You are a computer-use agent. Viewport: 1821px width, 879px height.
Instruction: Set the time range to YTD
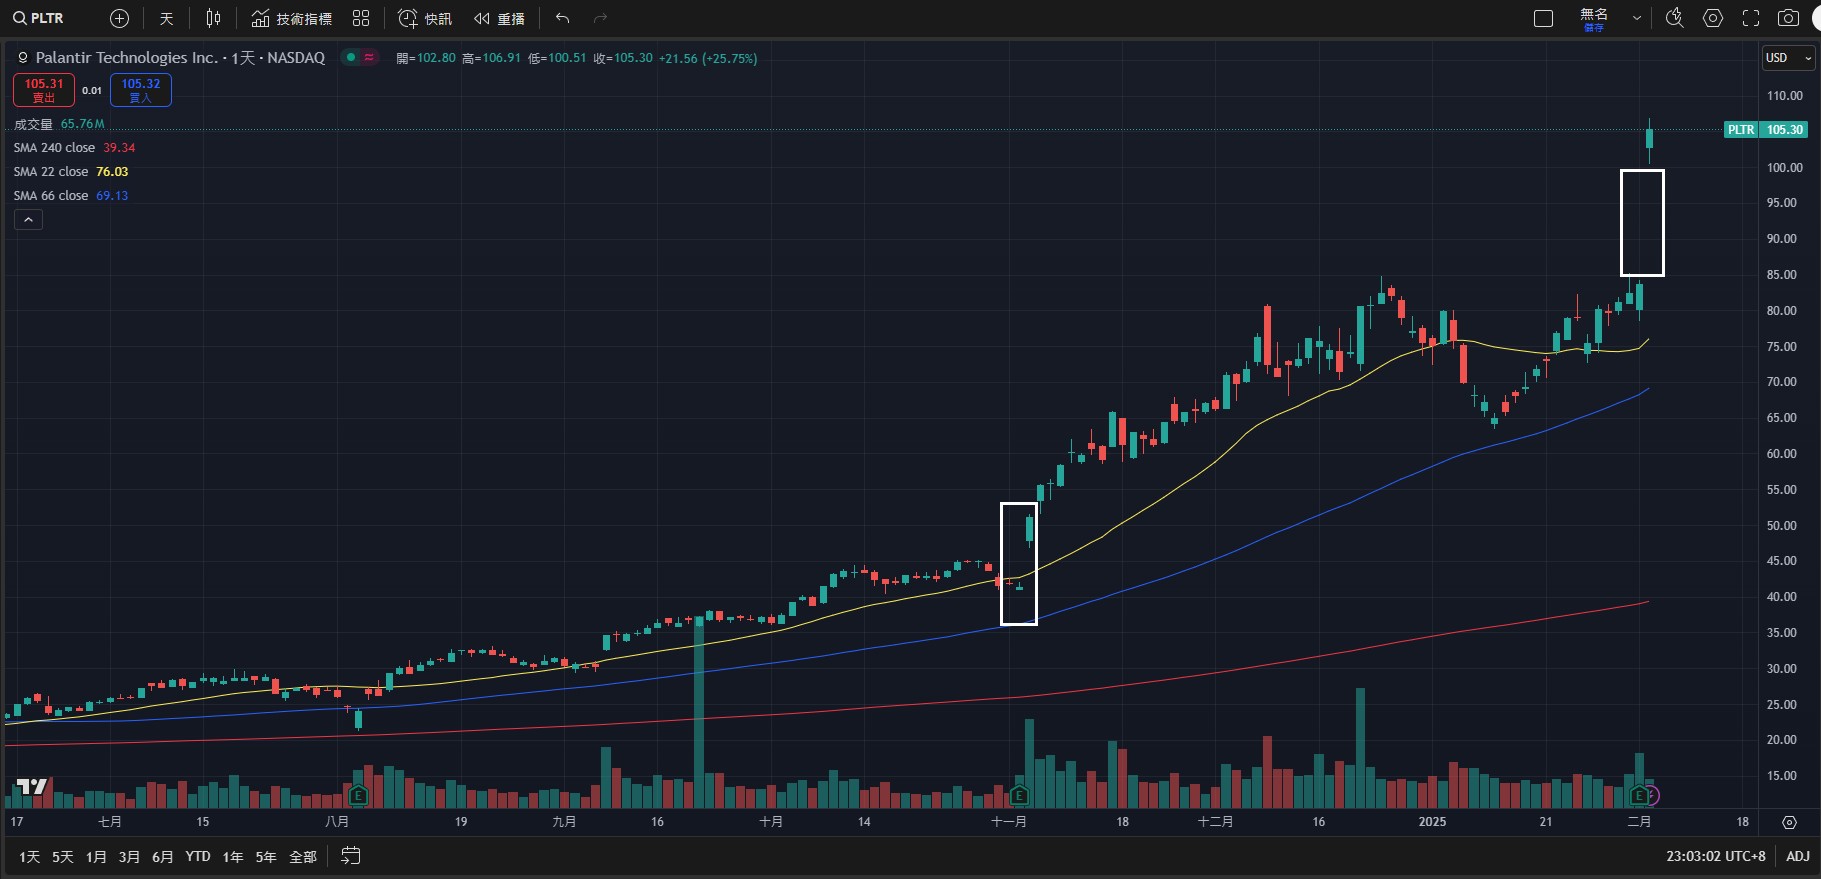click(198, 857)
